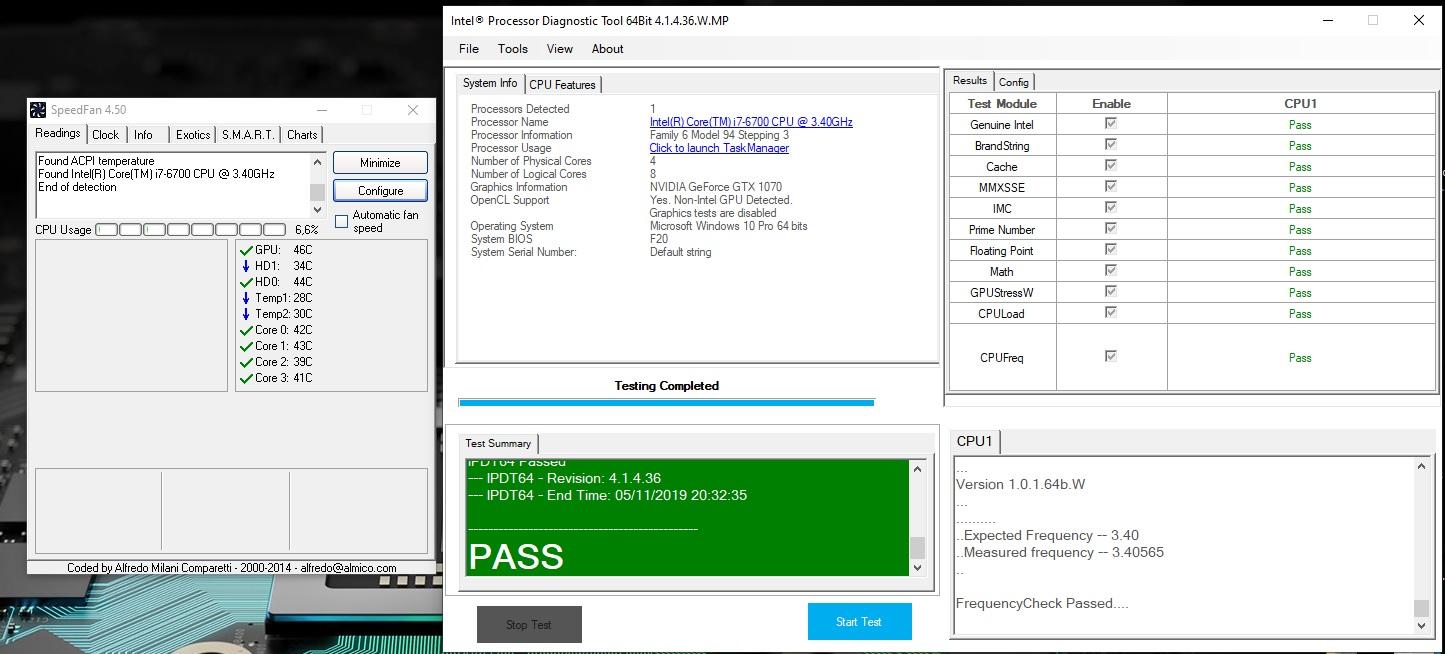Open the Clock tab in SpeedFan
The height and width of the screenshot is (654, 1445).
point(105,135)
